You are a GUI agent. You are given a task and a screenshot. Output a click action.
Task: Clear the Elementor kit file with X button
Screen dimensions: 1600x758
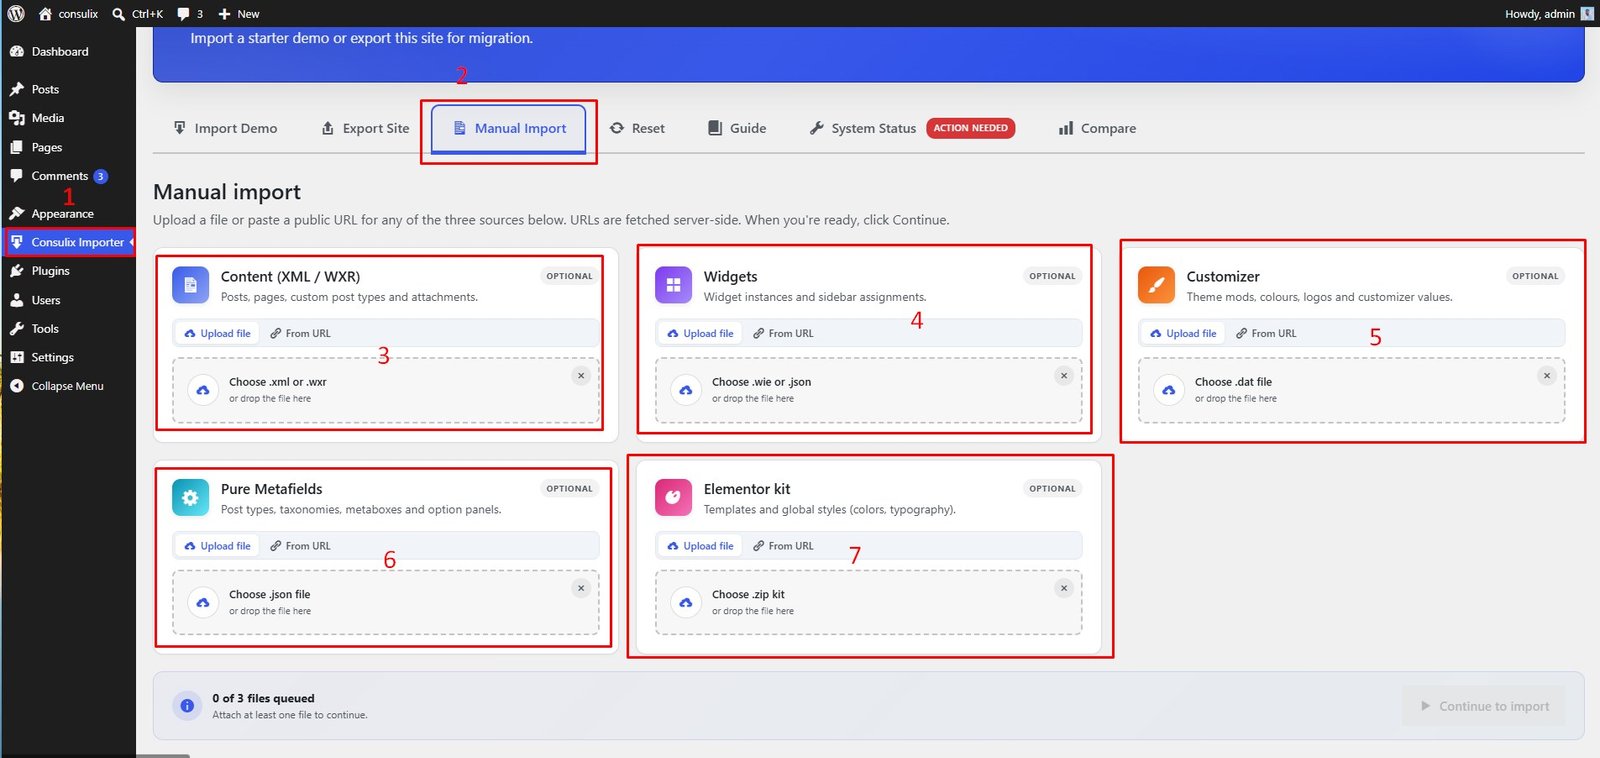click(1064, 588)
